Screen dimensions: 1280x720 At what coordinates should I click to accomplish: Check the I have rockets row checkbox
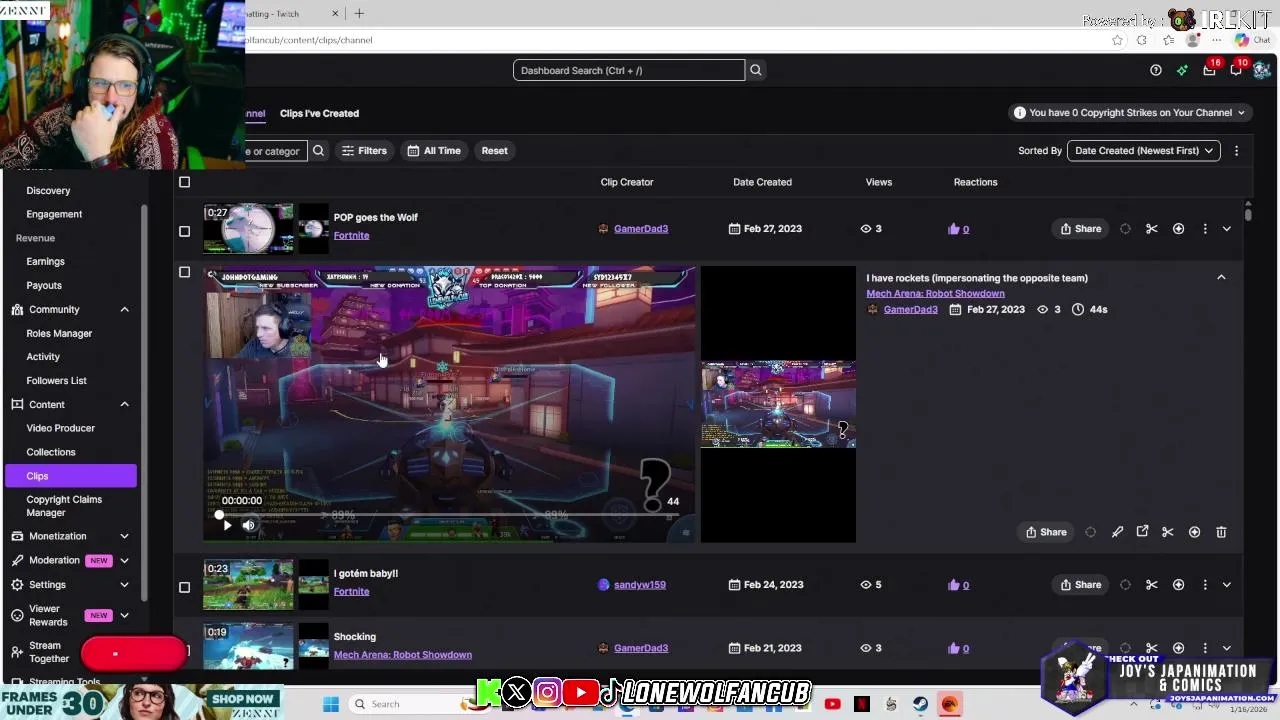click(184, 272)
